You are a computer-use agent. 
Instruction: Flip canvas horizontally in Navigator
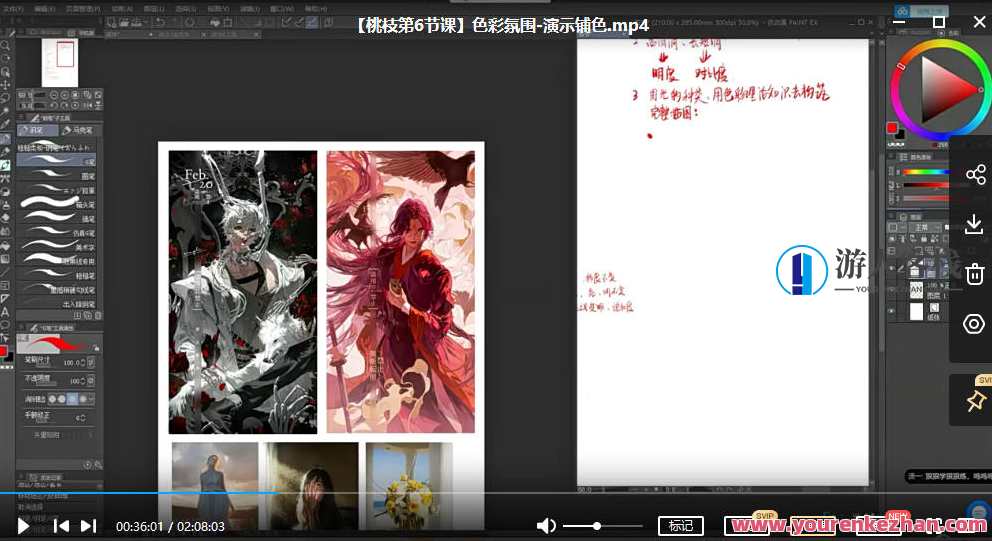[x=87, y=105]
